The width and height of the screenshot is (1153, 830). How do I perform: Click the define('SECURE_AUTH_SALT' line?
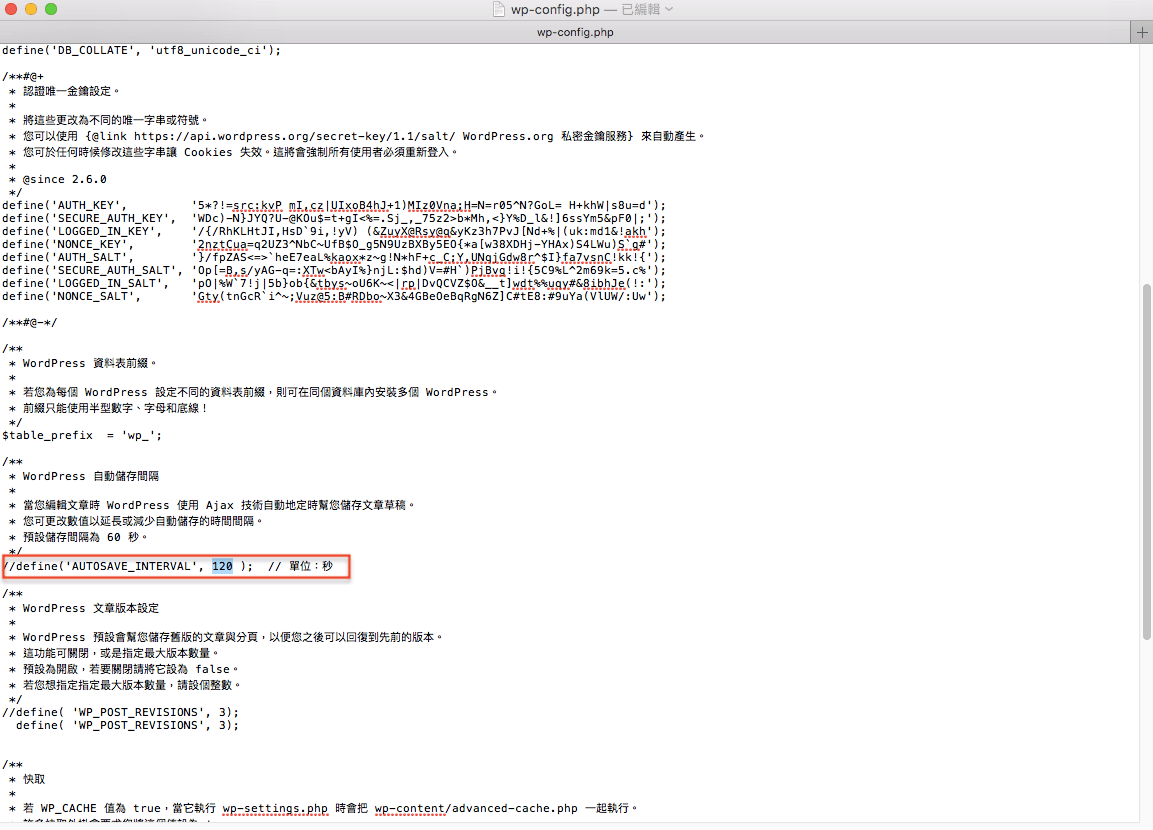pos(334,270)
